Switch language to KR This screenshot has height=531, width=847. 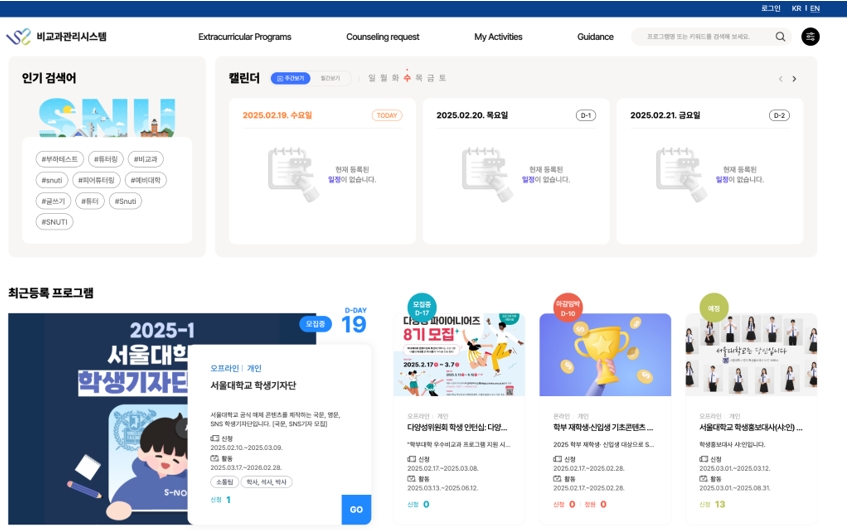pos(796,8)
